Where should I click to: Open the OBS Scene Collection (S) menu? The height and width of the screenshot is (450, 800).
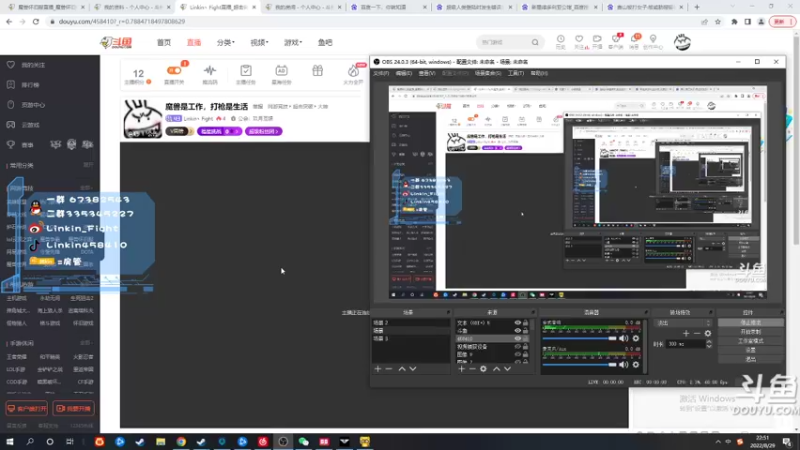point(488,73)
